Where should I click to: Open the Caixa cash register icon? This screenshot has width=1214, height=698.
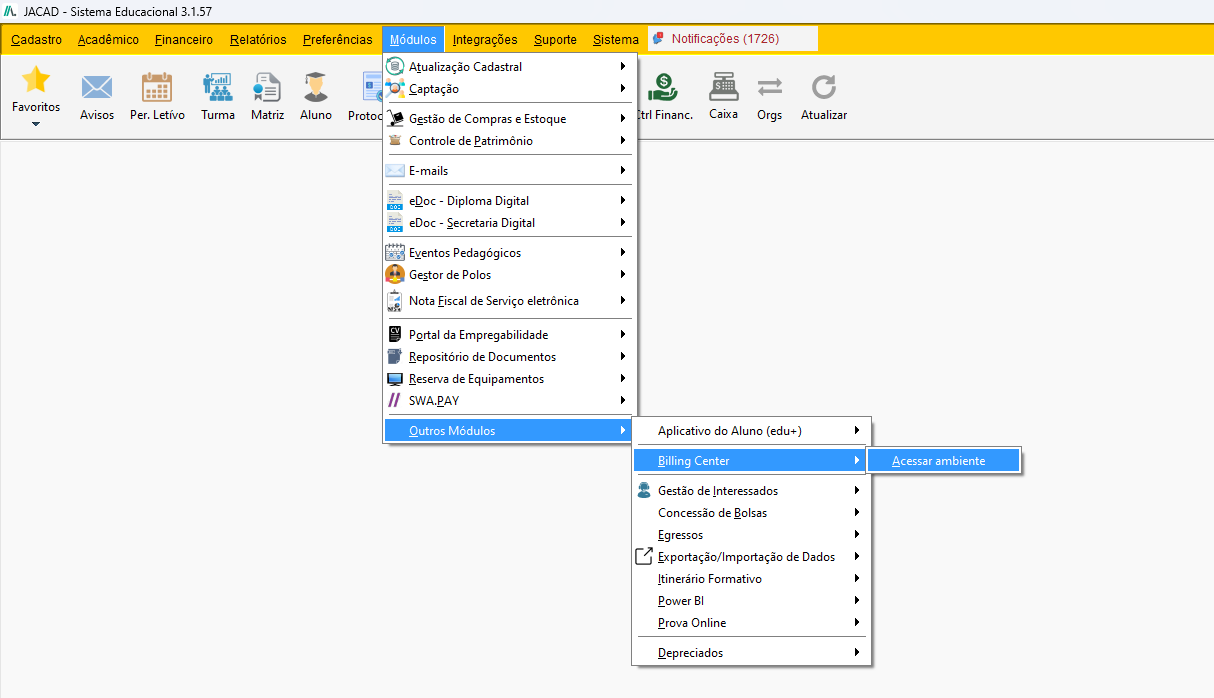(723, 87)
